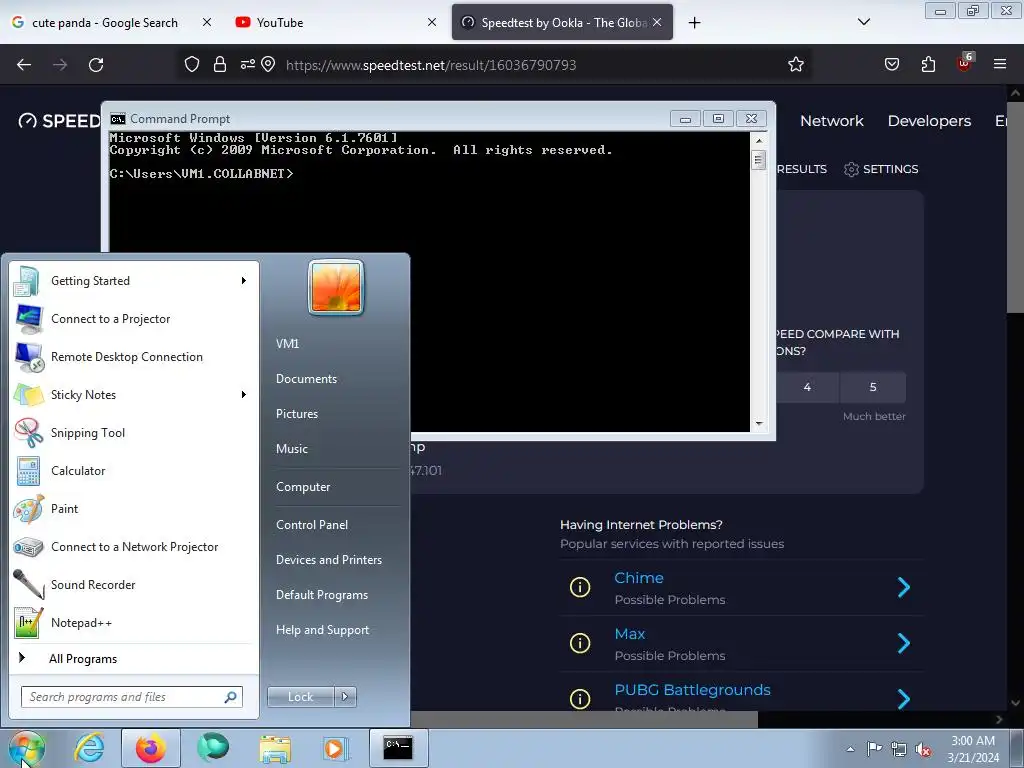
Task: Expand Getting Started submenu arrow
Action: pos(244,281)
